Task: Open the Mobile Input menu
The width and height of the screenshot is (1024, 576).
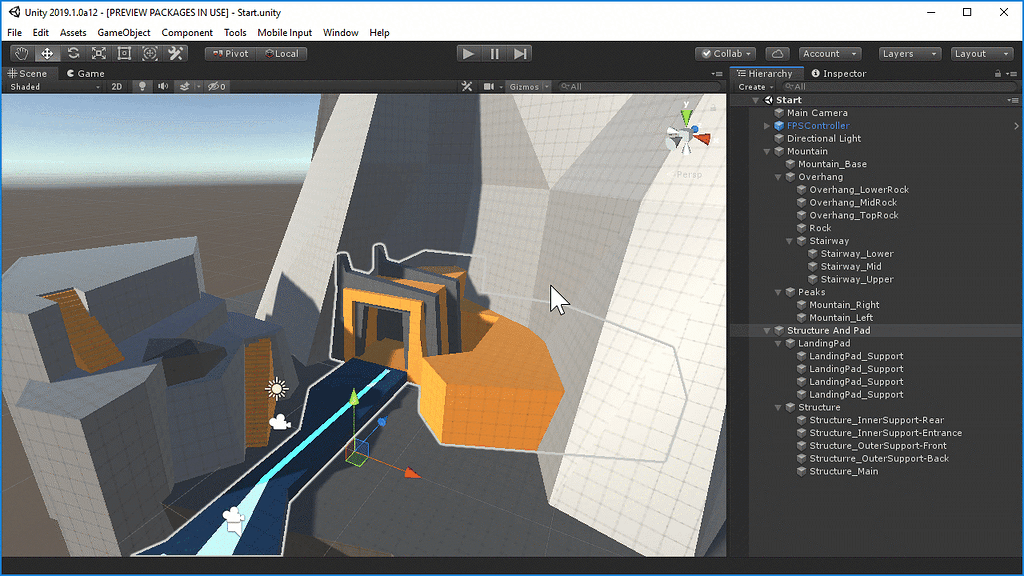Action: point(284,33)
